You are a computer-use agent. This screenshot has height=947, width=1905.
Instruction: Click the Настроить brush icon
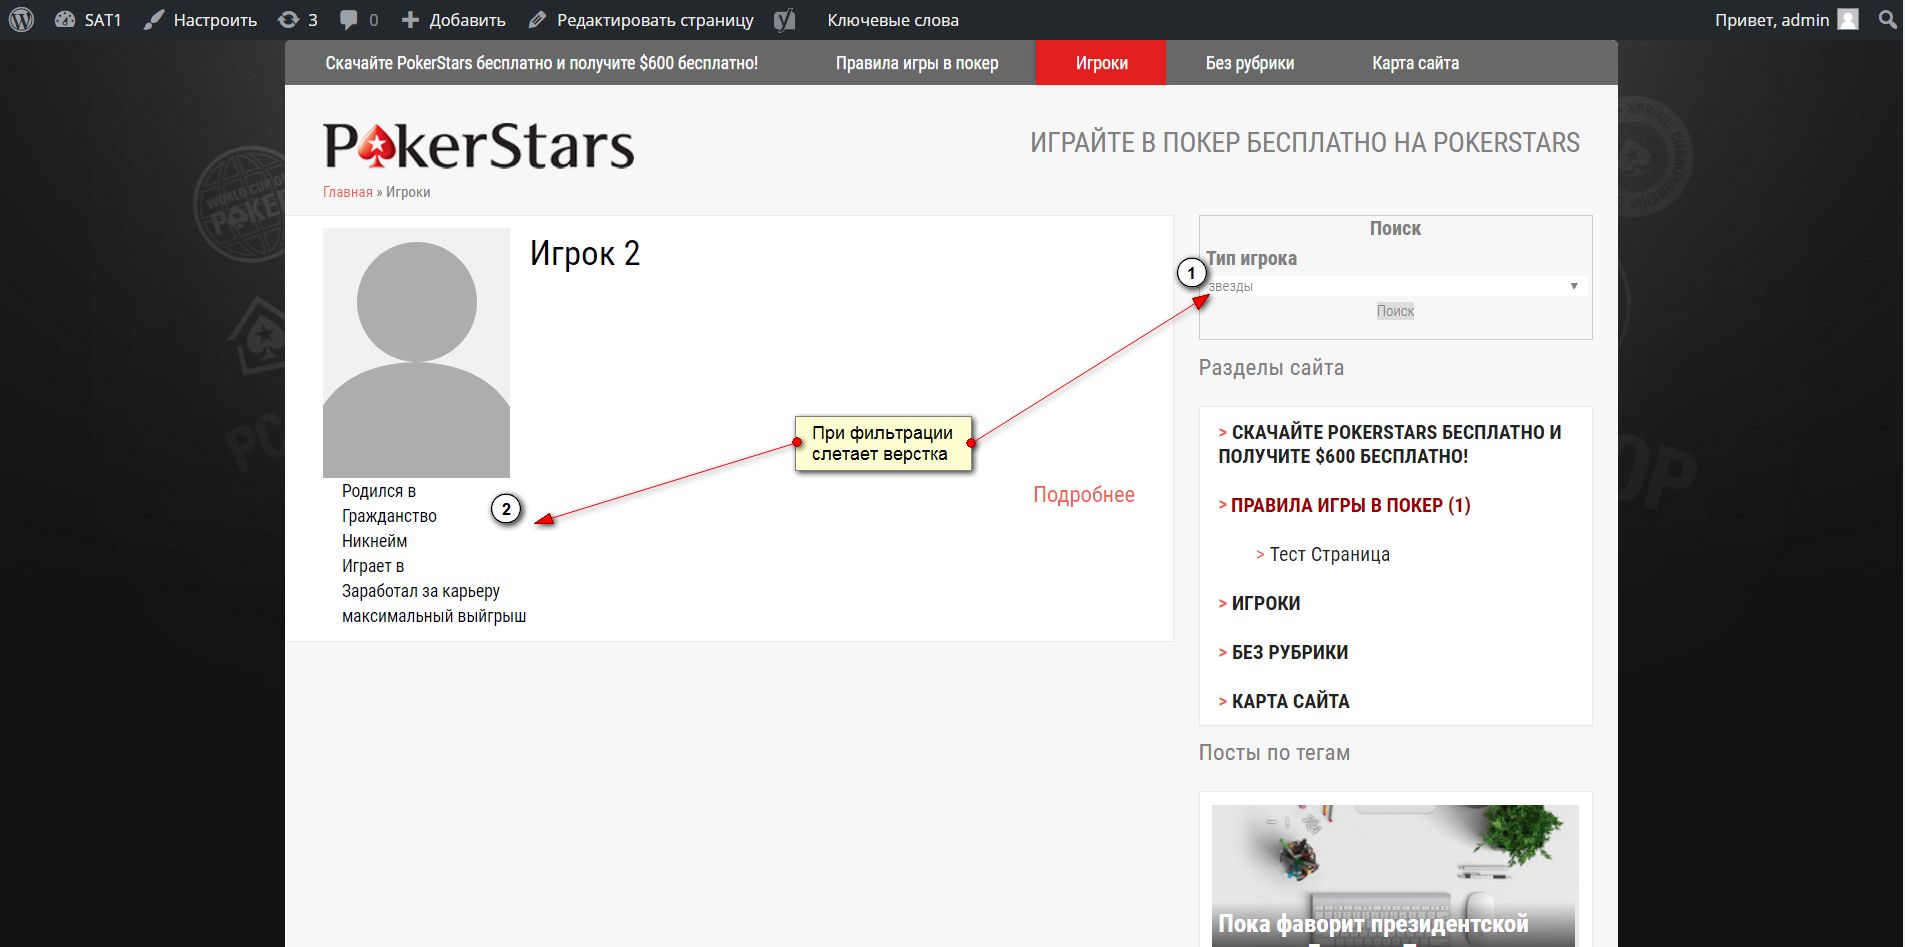click(153, 20)
